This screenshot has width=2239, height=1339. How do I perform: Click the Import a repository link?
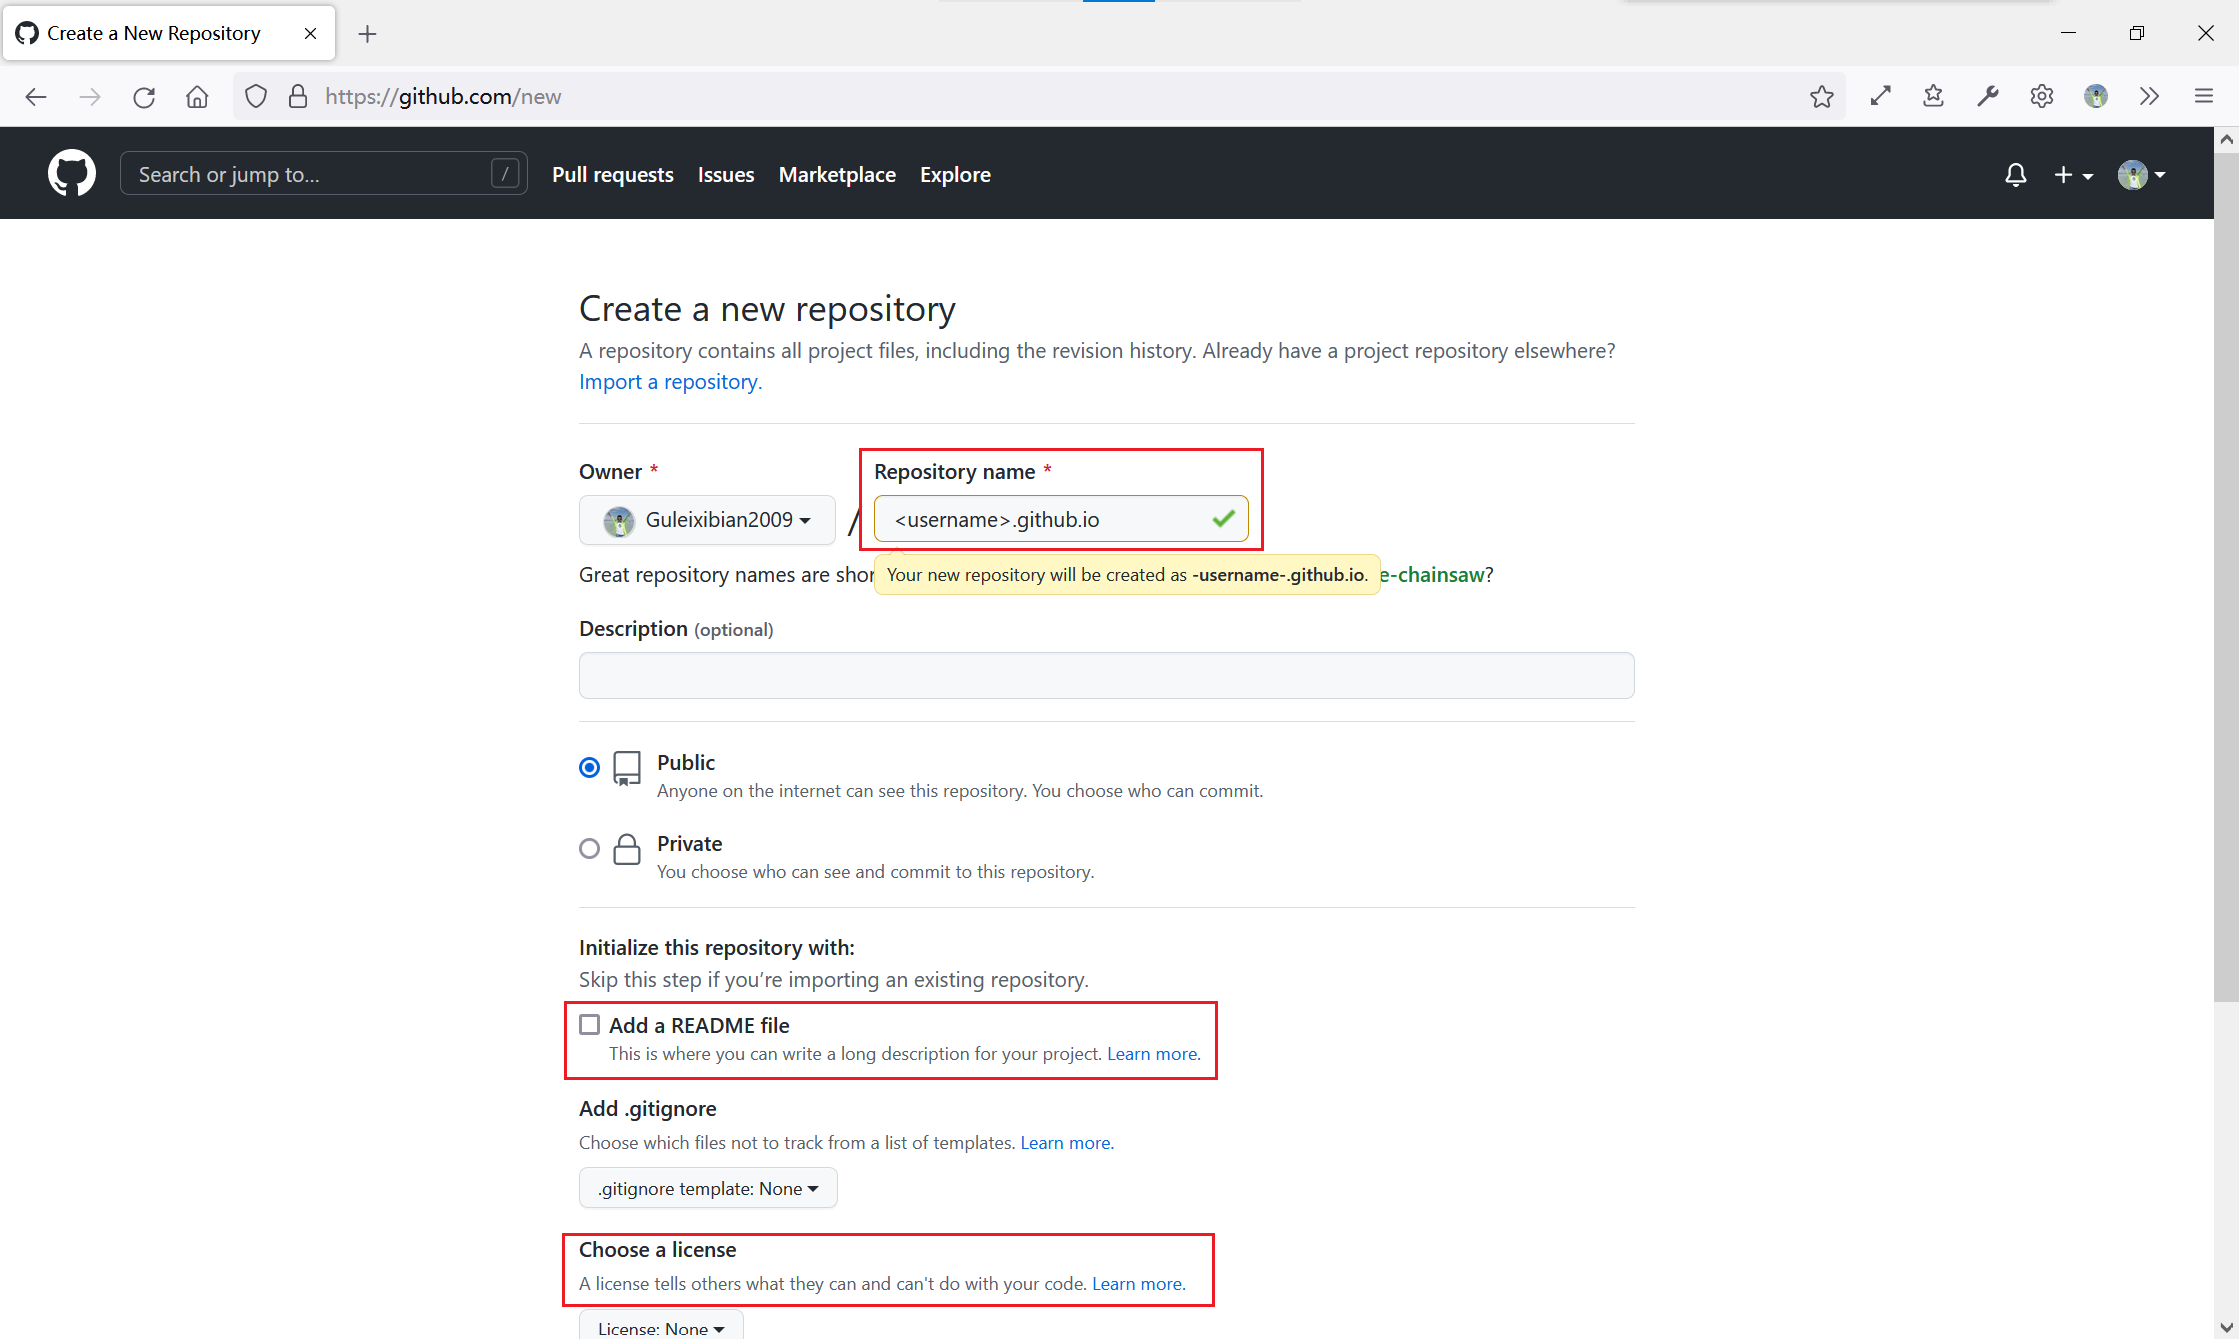[x=670, y=382]
